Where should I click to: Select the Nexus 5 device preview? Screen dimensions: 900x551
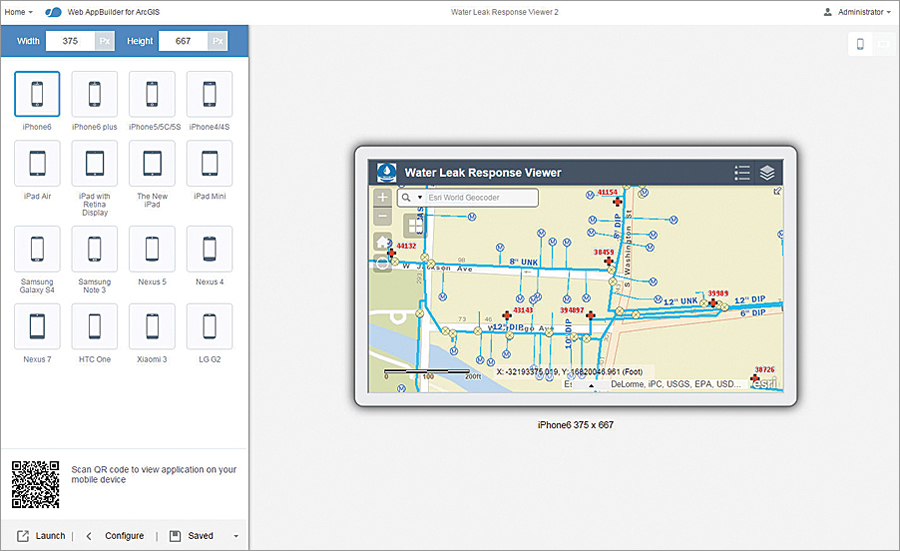click(152, 249)
